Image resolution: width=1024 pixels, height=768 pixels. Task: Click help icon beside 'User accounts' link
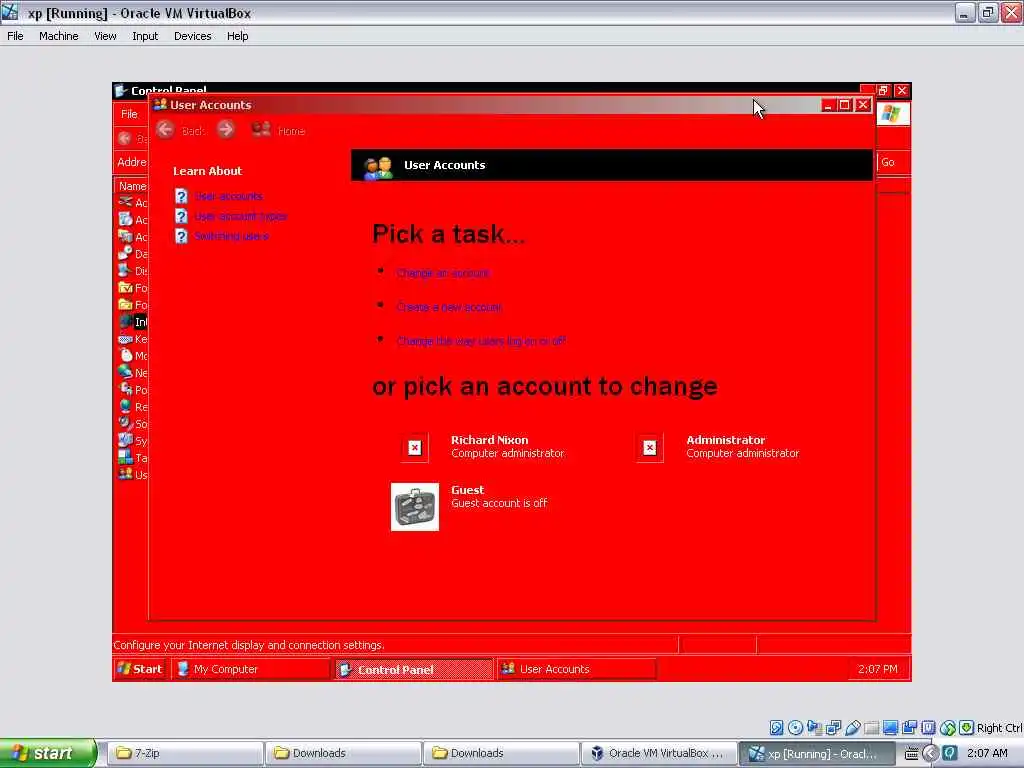click(182, 196)
